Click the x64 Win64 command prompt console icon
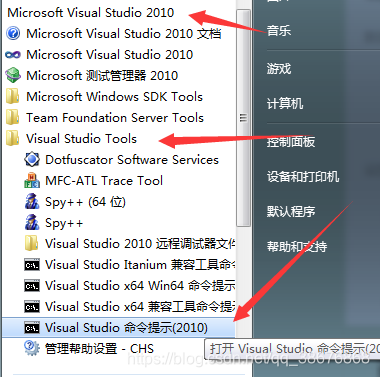Screen dimensions: 380x377 (x=32, y=286)
